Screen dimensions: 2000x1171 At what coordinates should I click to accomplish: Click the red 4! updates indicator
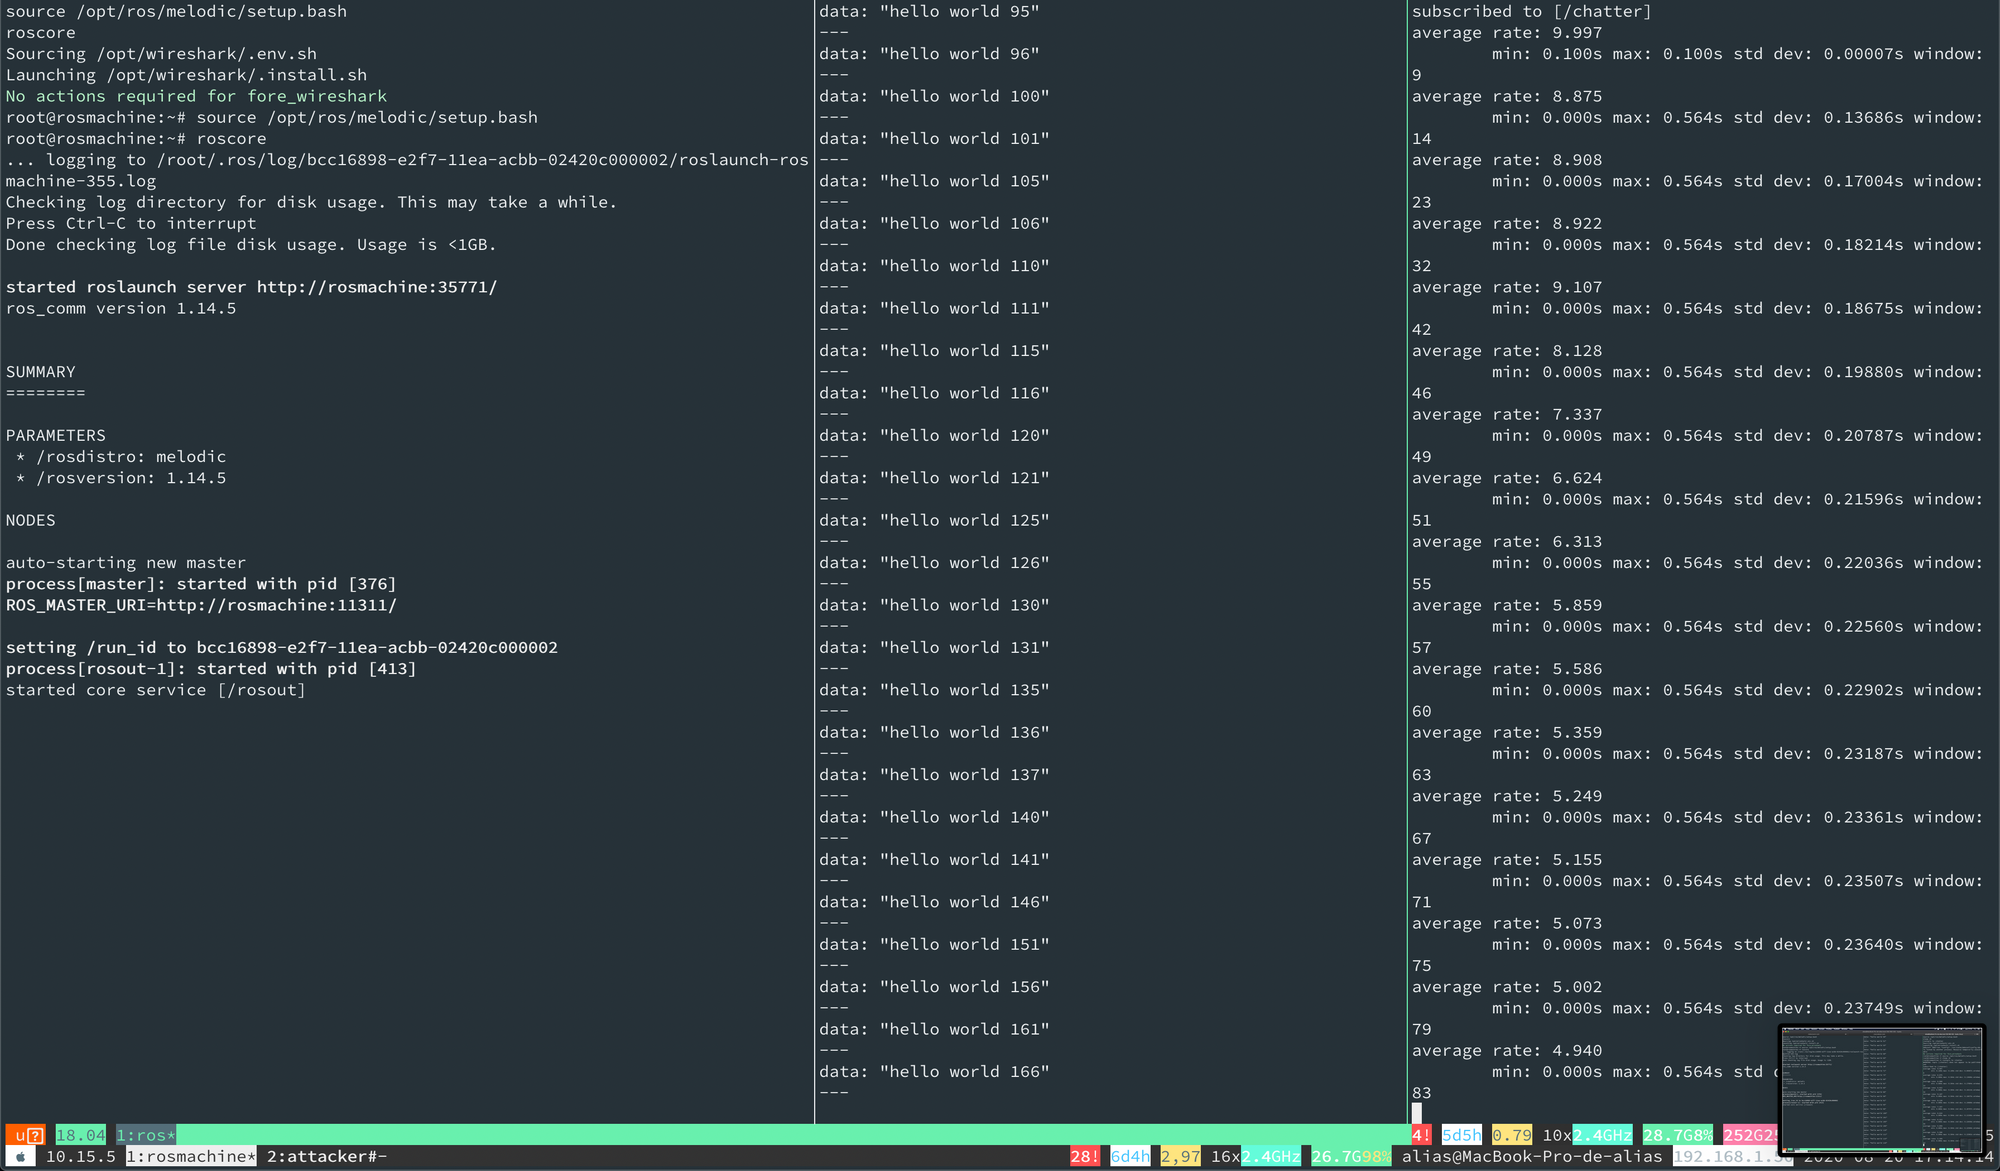tap(1421, 1135)
